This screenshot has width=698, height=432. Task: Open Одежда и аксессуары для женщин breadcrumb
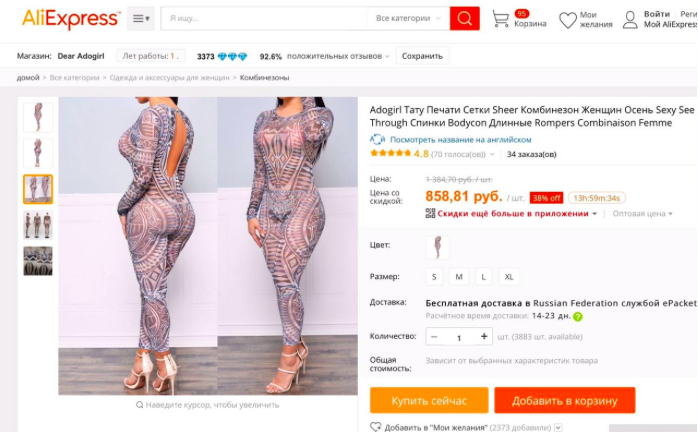point(169,77)
